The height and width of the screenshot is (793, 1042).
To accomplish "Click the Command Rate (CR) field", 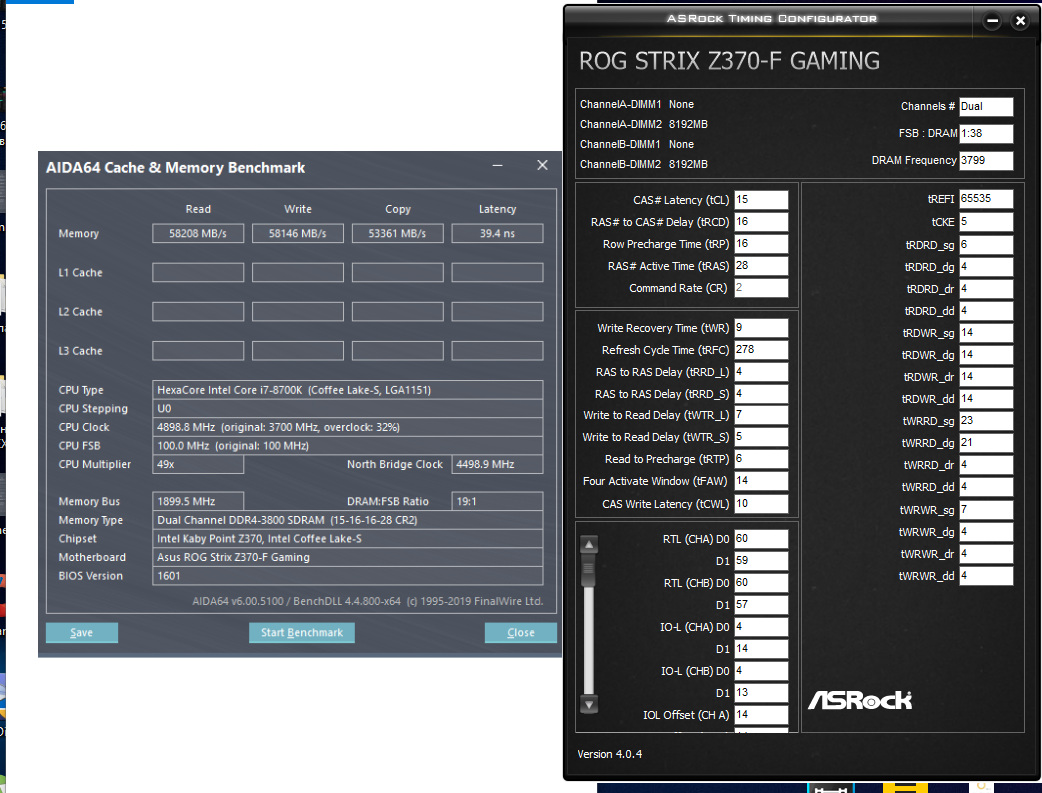I will coord(761,287).
